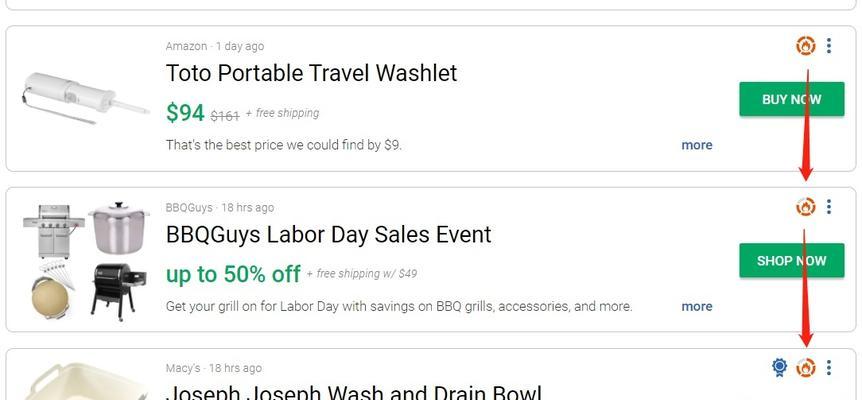Click the SHOP NOW button

coord(791,260)
